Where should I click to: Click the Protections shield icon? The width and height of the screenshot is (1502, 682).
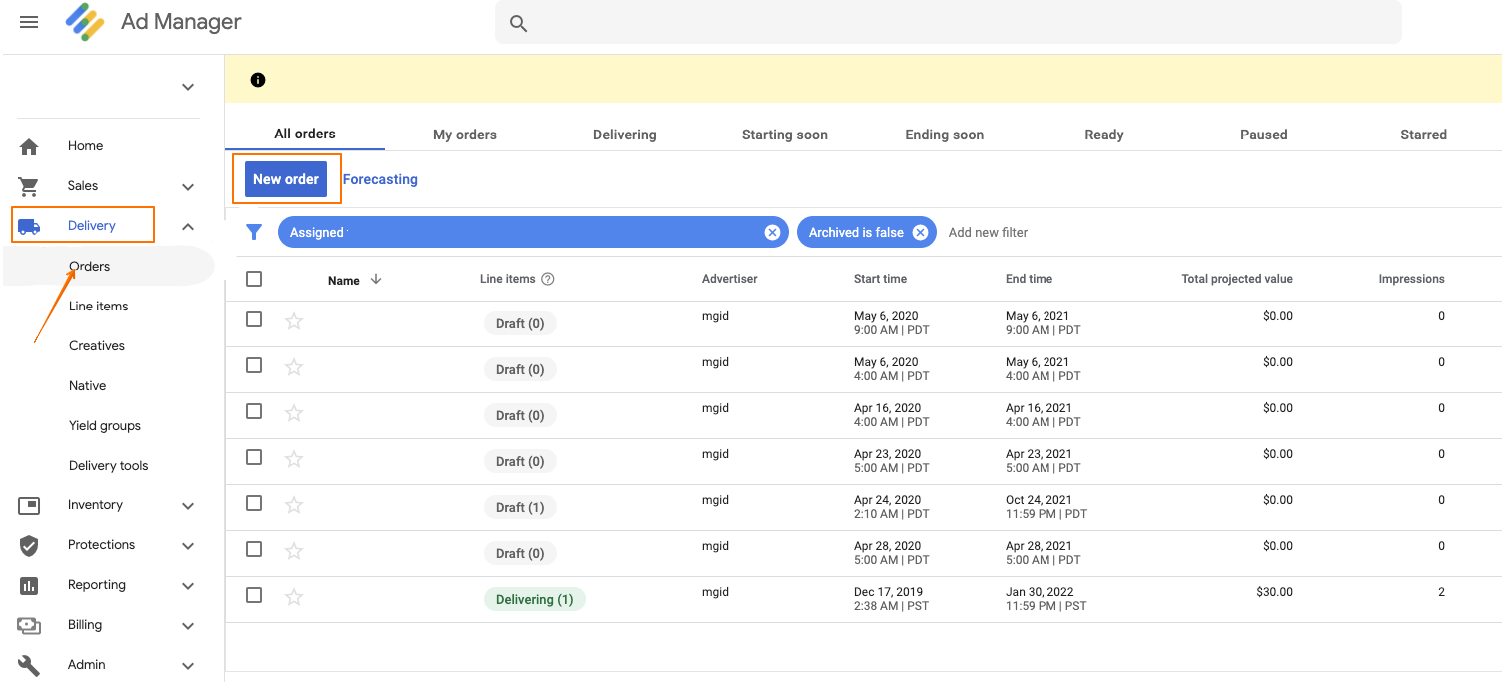[29, 545]
